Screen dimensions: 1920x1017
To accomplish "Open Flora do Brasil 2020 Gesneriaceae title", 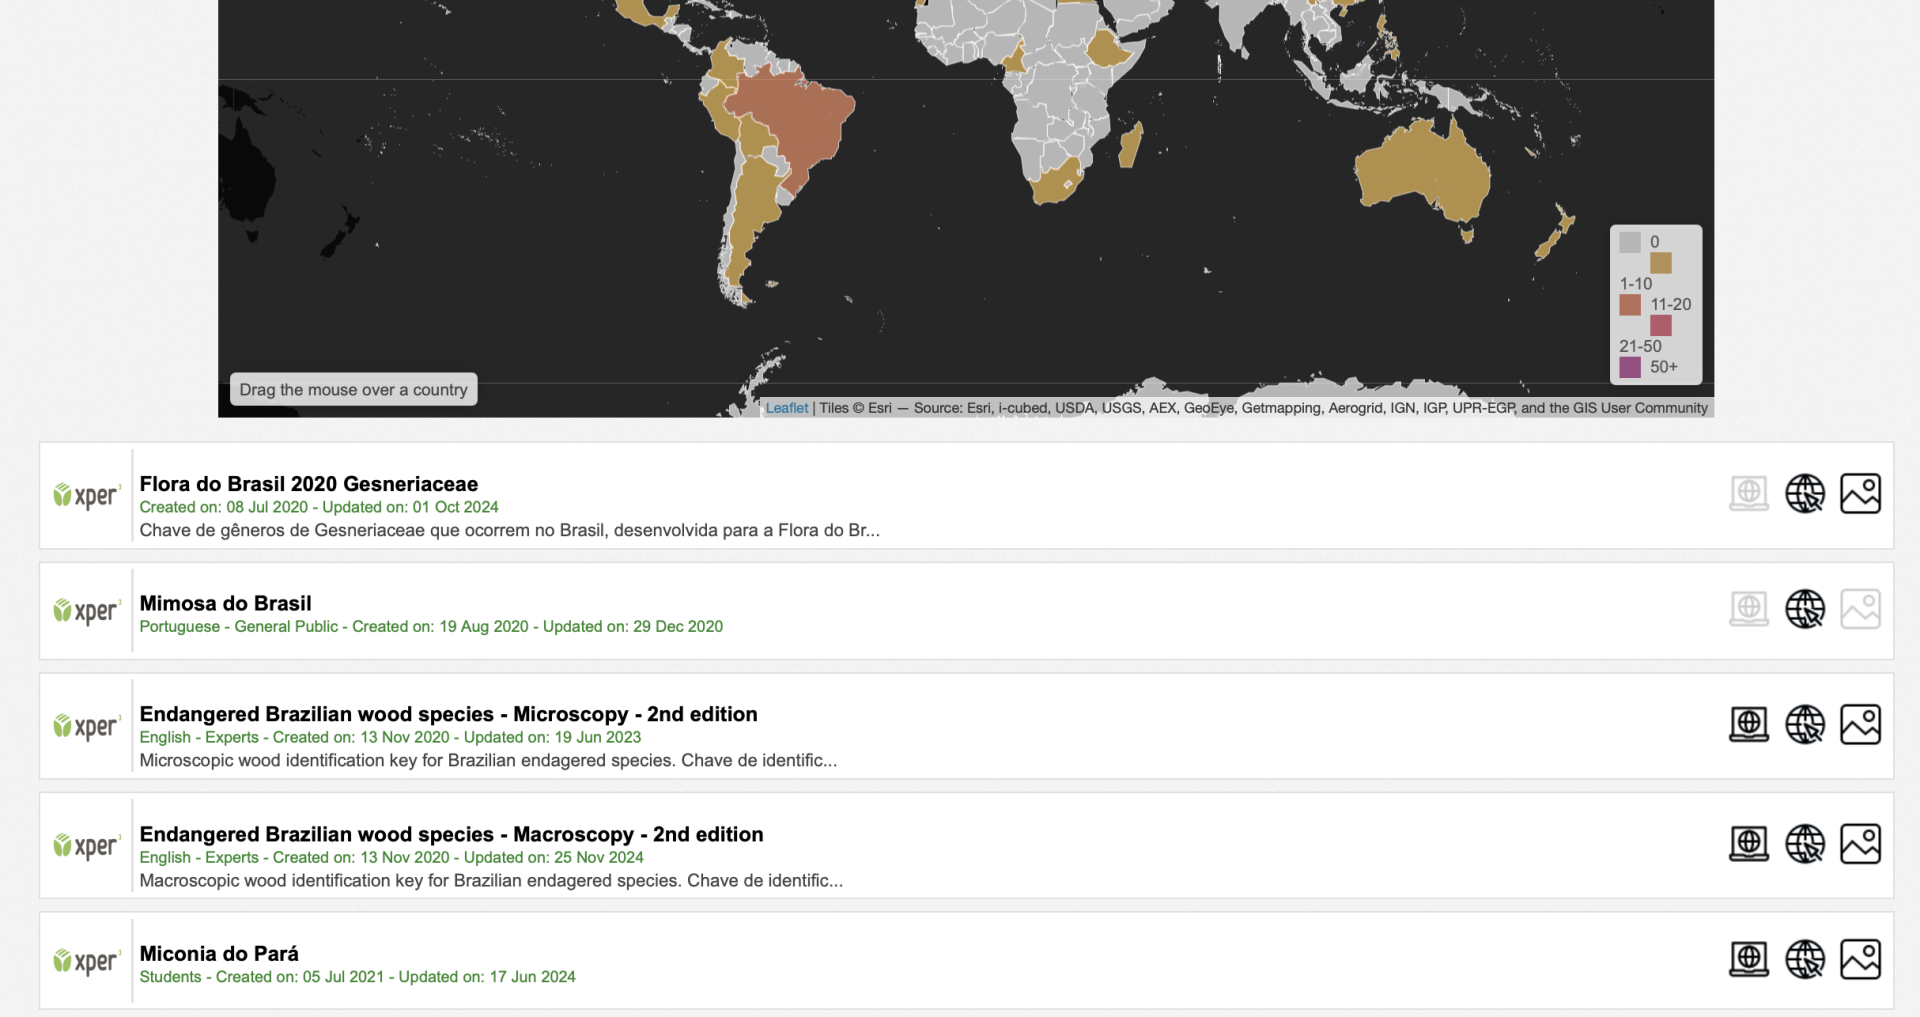I will [308, 484].
